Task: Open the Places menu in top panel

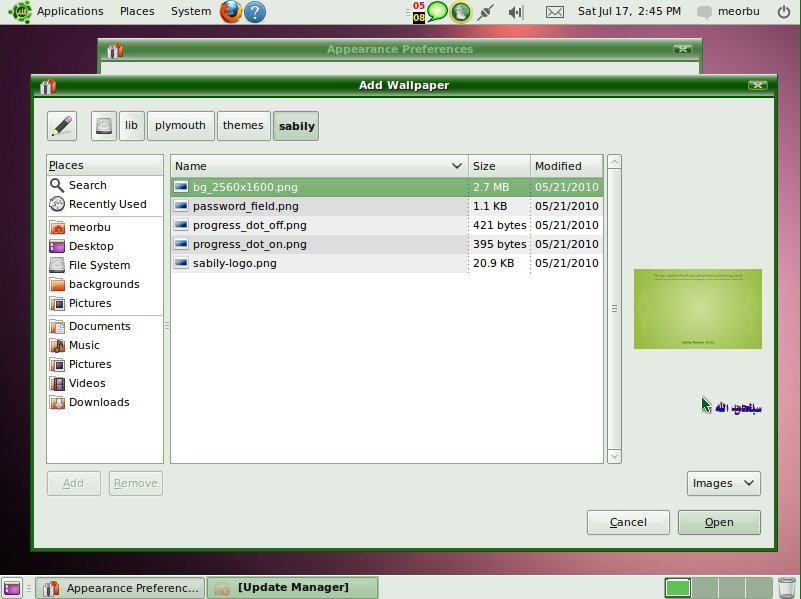Action: [x=137, y=11]
